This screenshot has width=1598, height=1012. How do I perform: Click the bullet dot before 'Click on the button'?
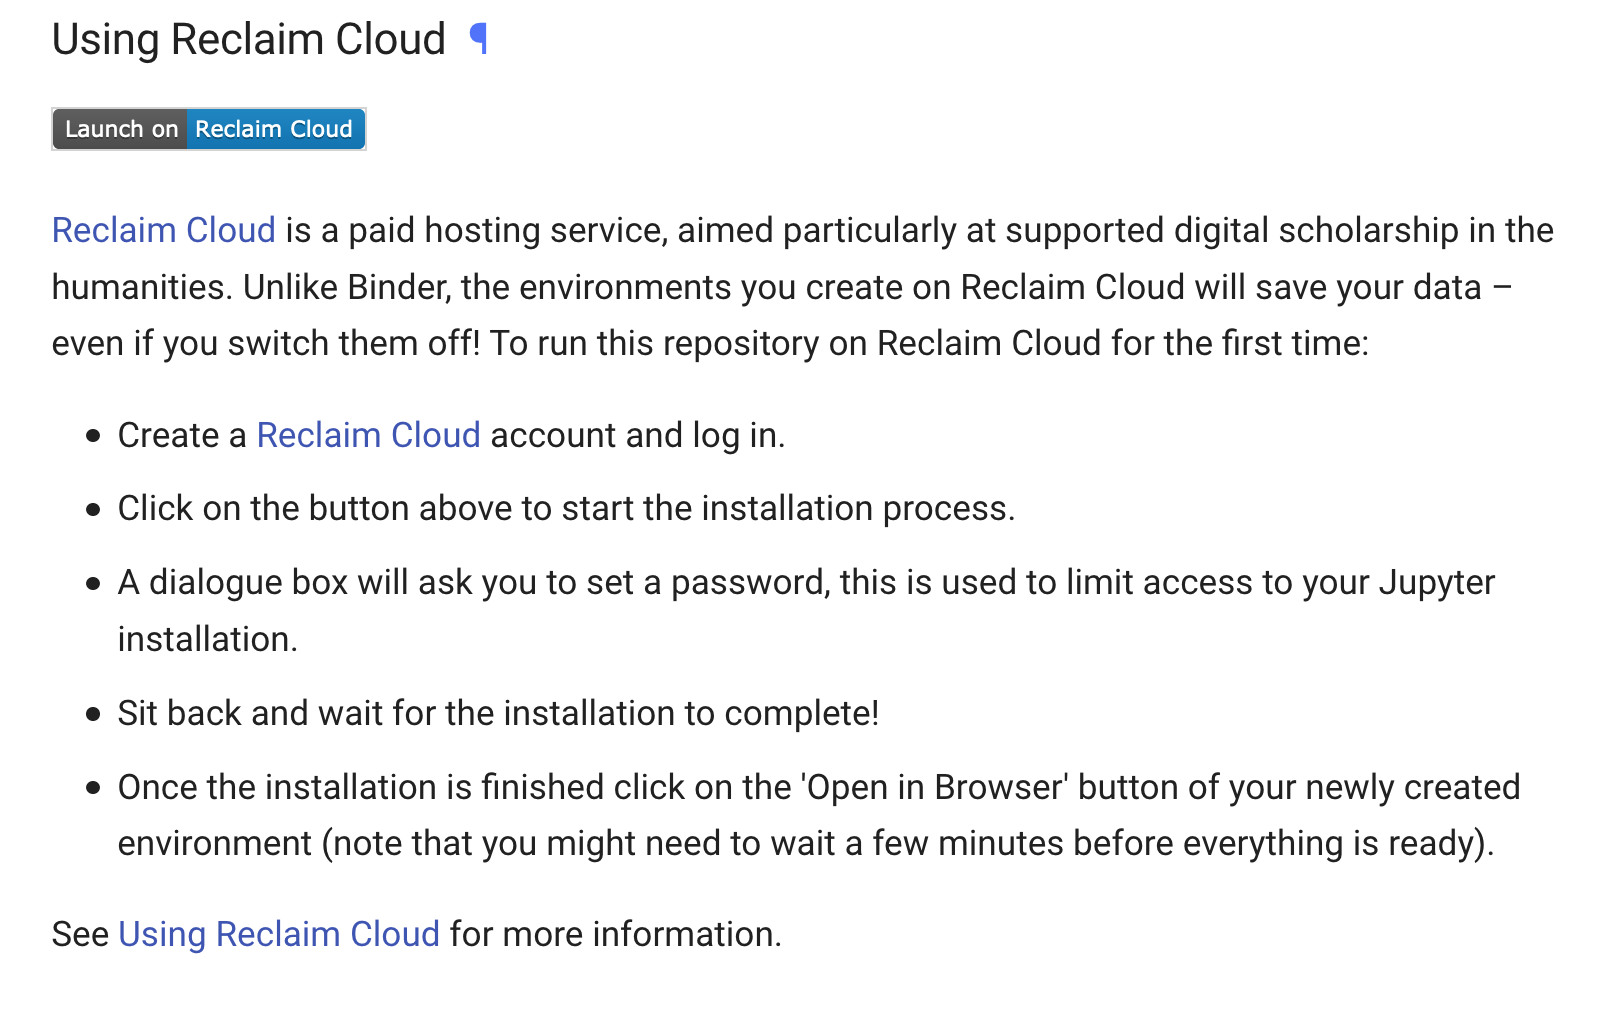click(x=94, y=509)
